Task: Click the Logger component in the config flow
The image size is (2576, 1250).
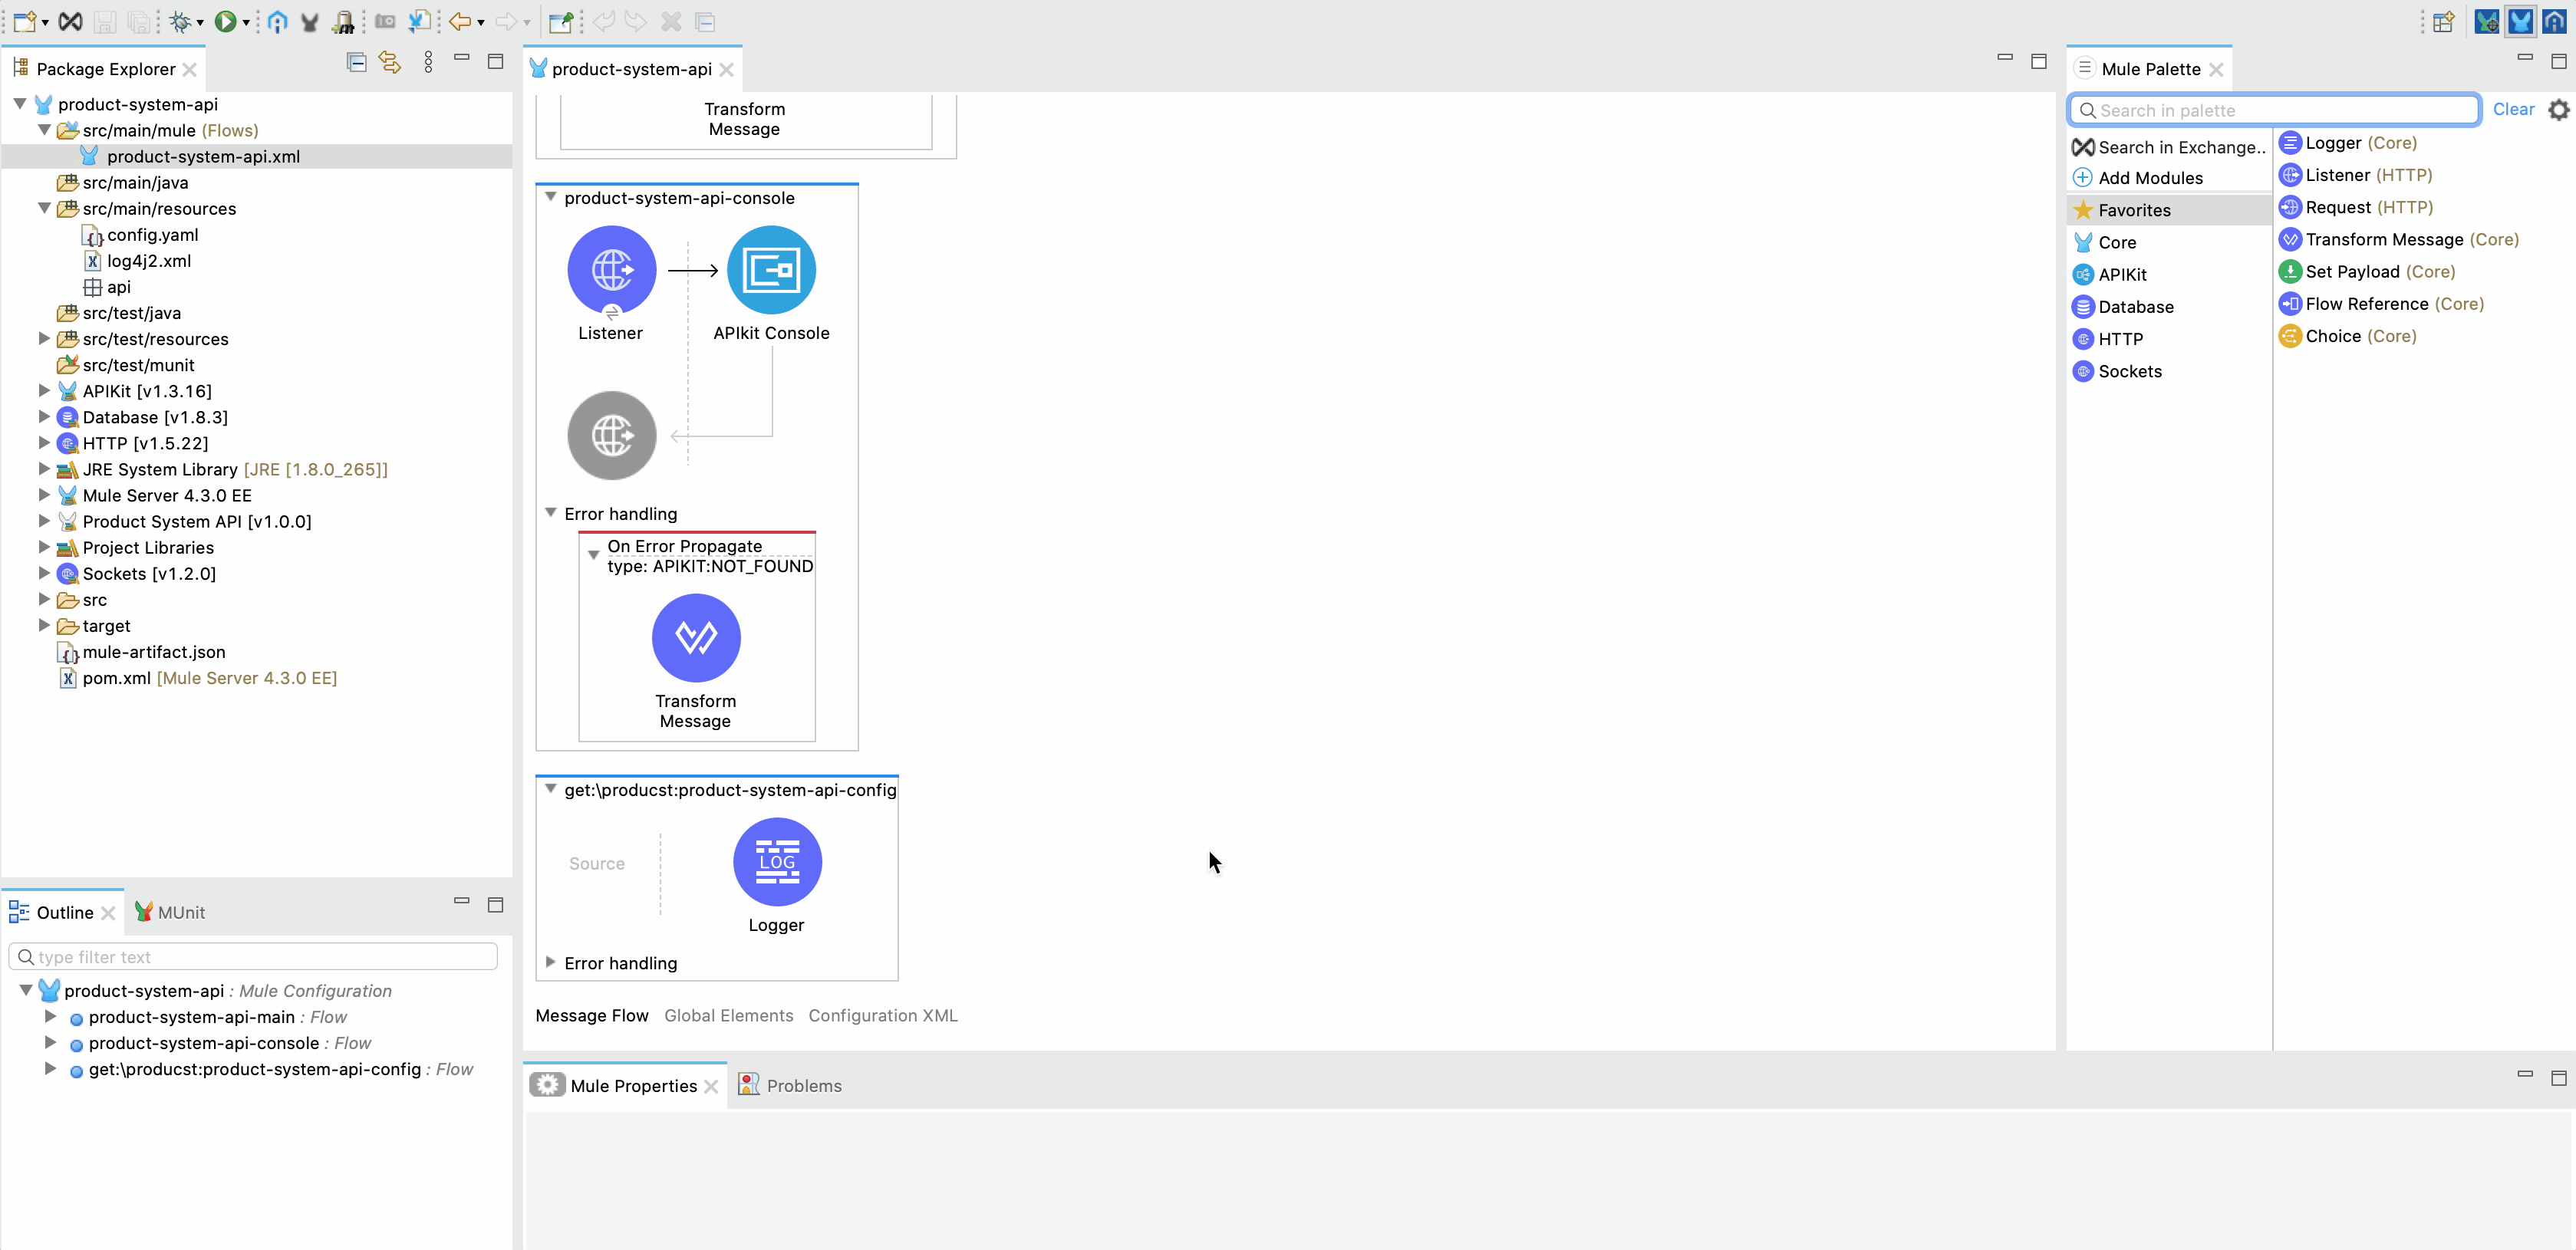Action: click(x=777, y=861)
